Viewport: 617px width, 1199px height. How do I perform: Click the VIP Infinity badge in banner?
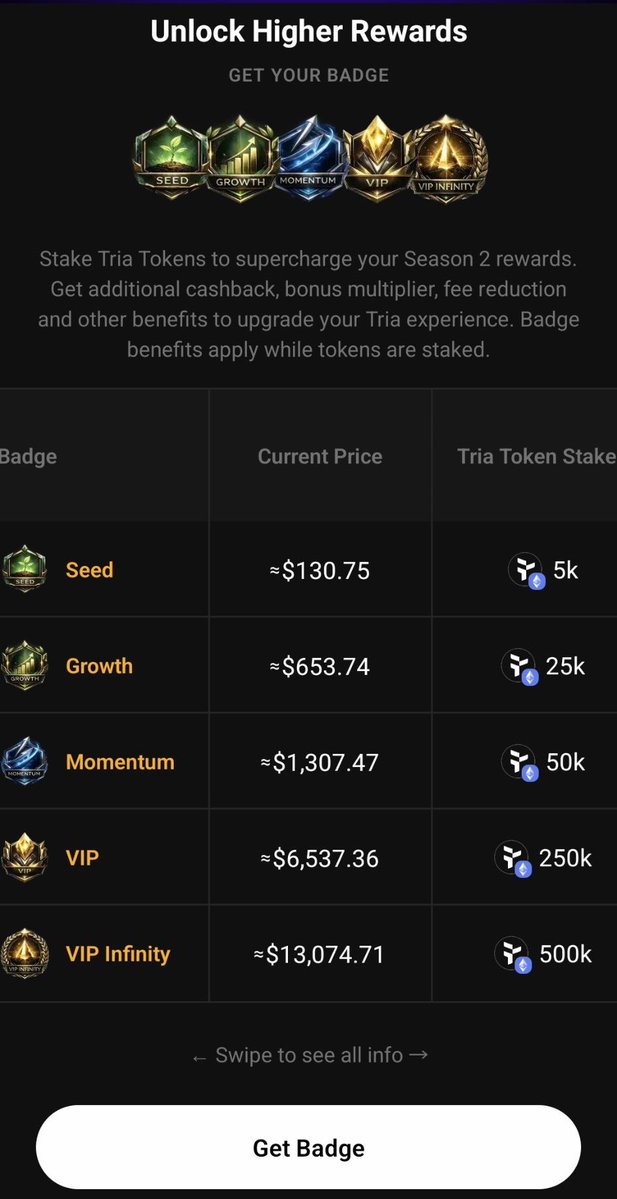pyautogui.click(x=447, y=160)
